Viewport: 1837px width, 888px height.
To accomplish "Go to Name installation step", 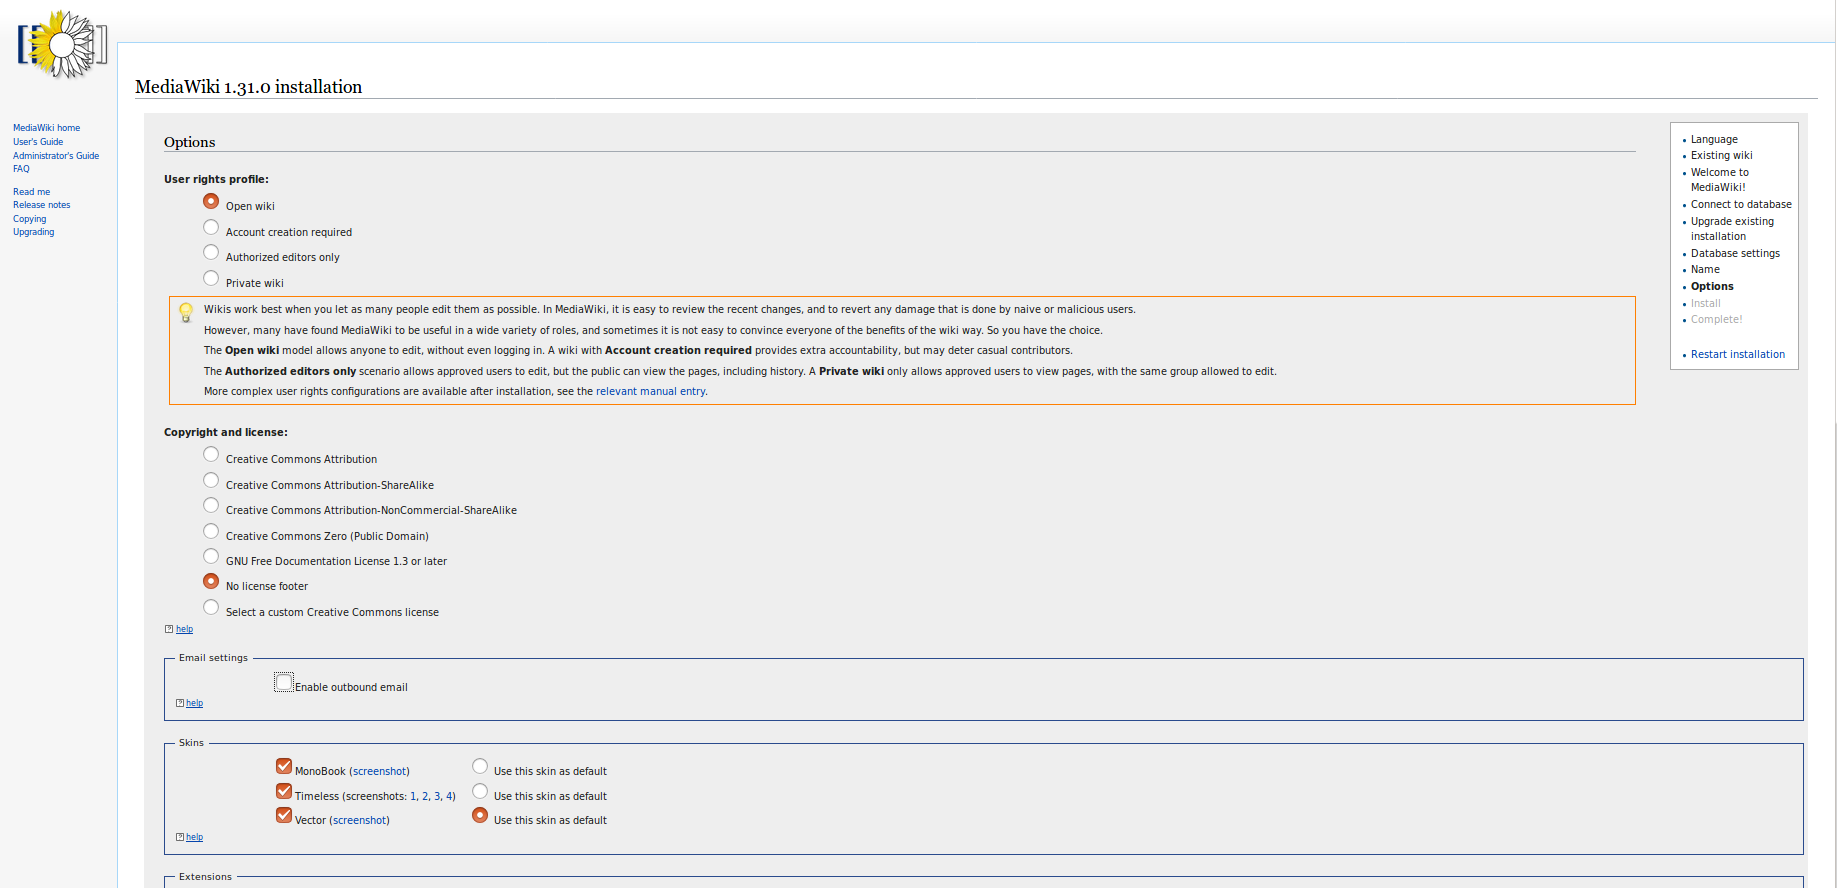I will pos(1705,269).
